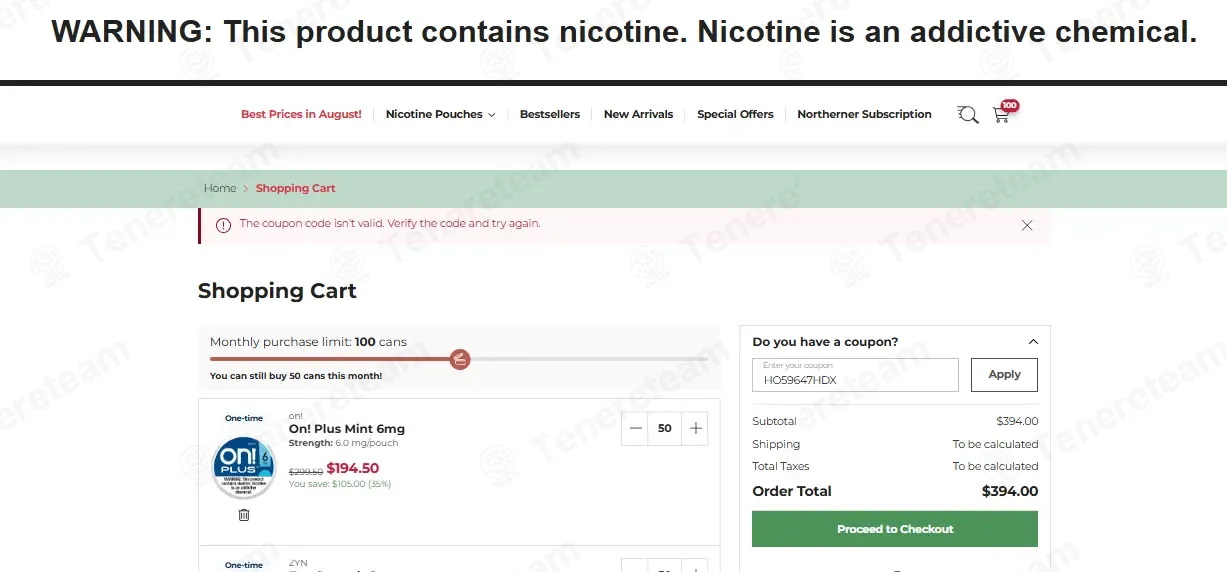Go to Home breadcrumb
Screen dimensions: 1227x572
tap(220, 188)
